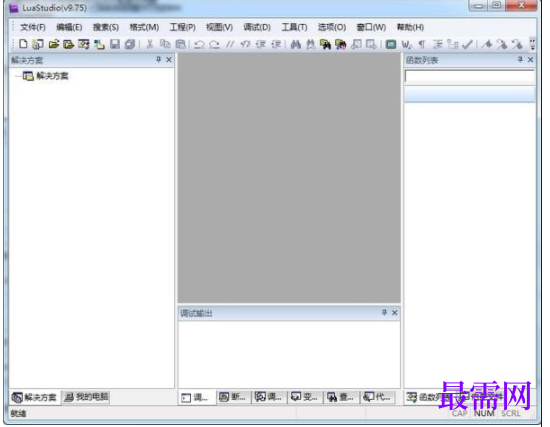Image resolution: width=550 pixels, height=427 pixels.
Task: Pin the 解决方案 panel
Action: 159,59
